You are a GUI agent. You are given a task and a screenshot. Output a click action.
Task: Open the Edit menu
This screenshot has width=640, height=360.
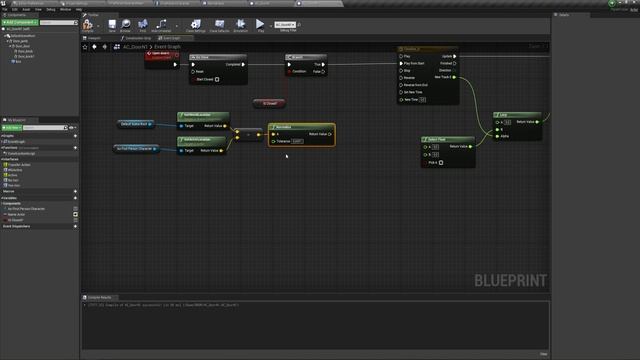pos(15,9)
